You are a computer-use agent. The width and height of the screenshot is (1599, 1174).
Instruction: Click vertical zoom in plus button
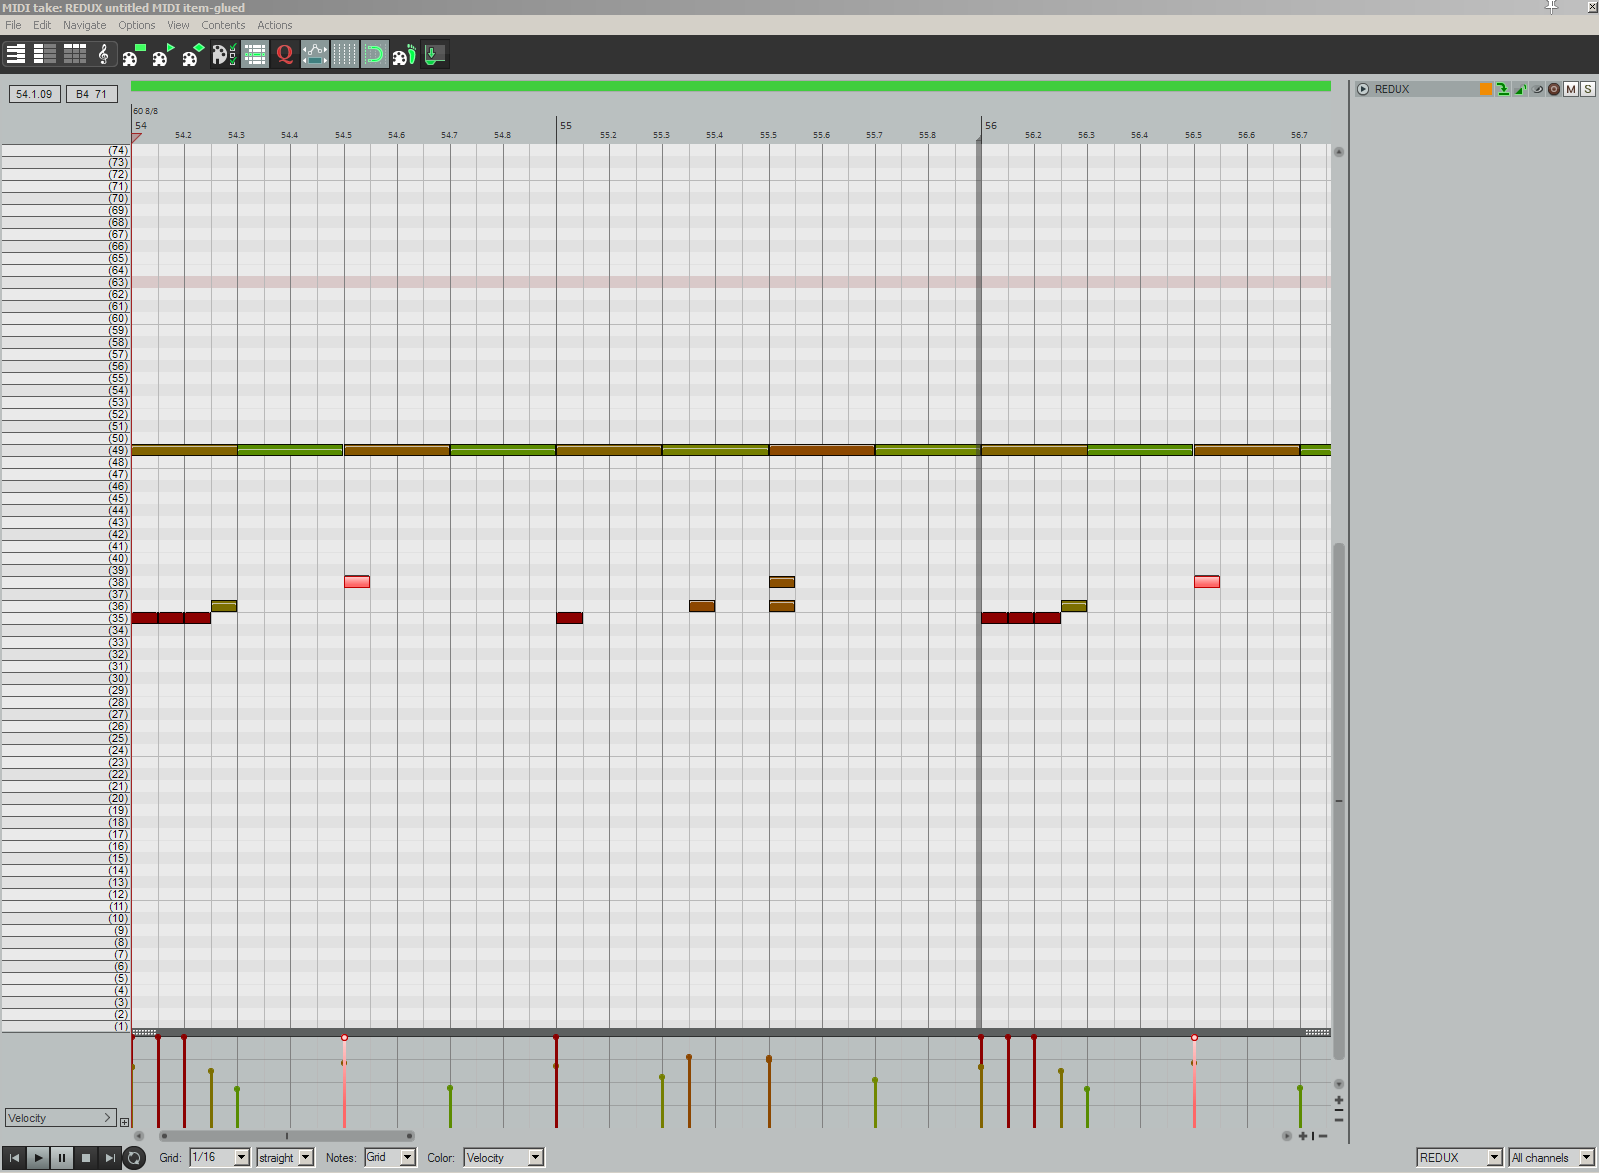point(1339,1100)
